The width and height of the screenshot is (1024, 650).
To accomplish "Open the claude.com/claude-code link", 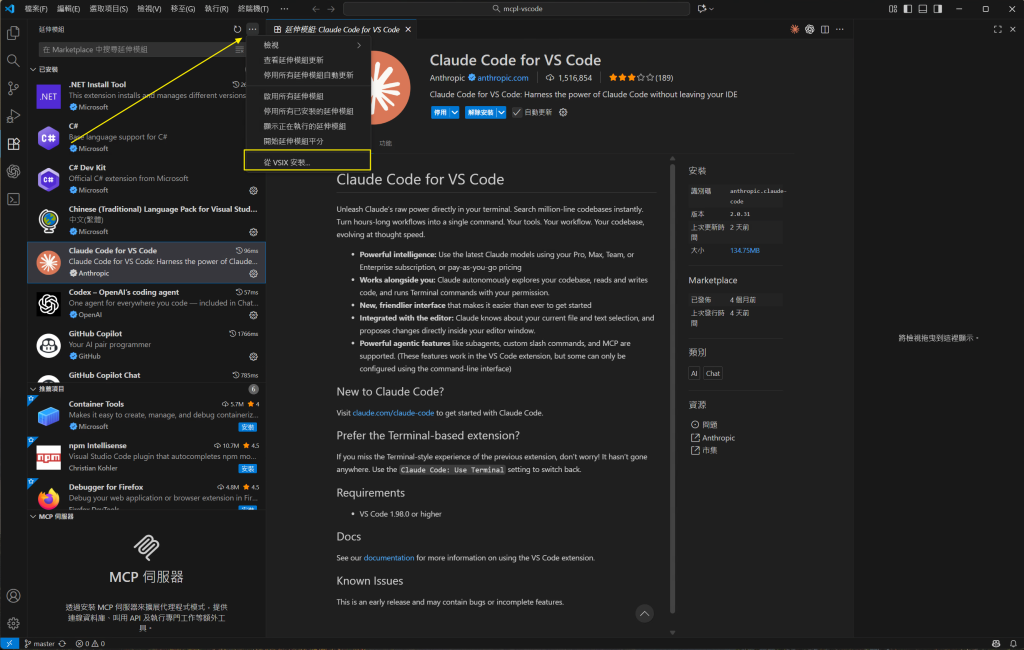I will (393, 413).
